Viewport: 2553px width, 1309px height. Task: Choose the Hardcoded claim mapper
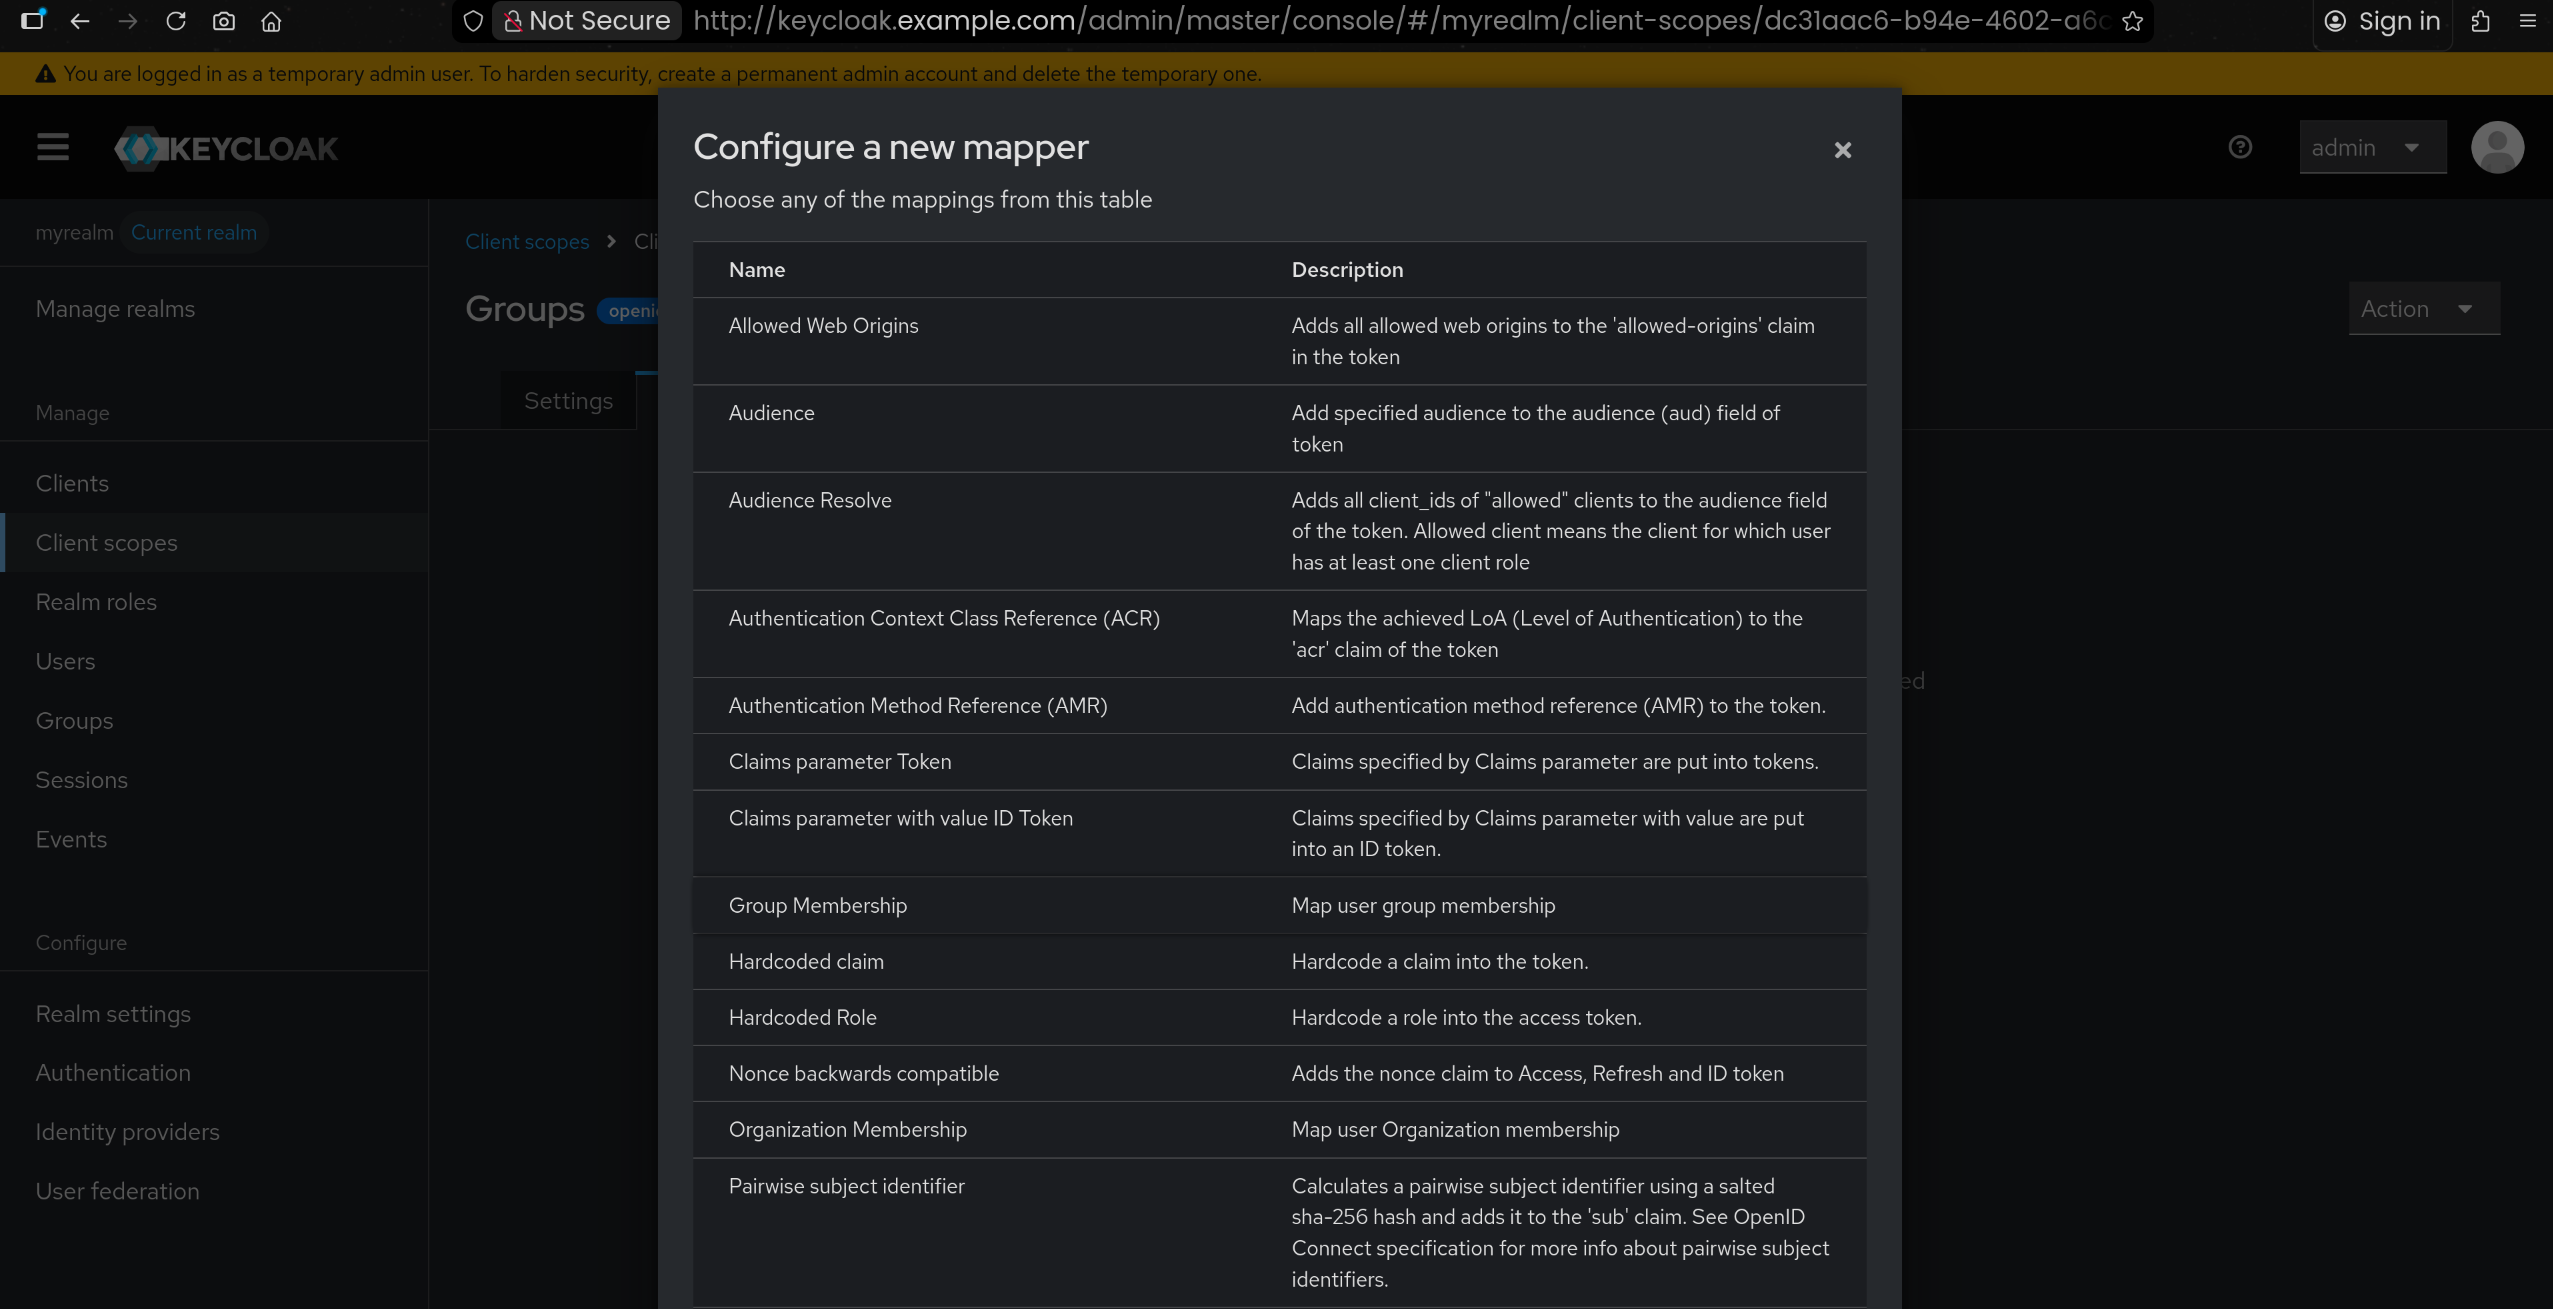[x=806, y=962]
